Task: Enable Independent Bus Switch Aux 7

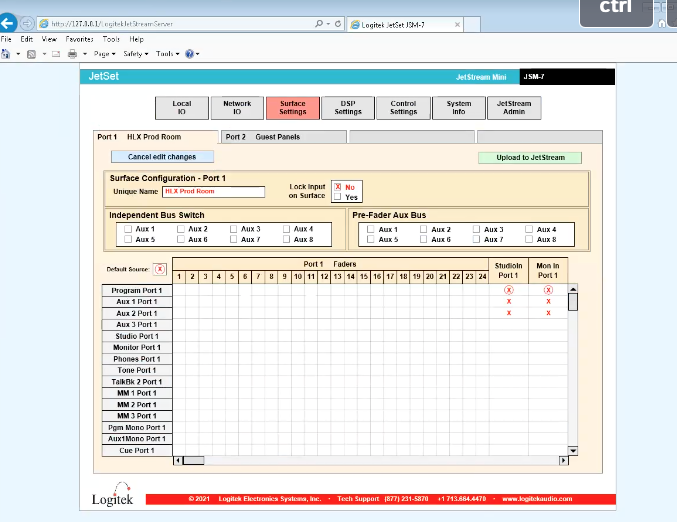Action: (234, 239)
